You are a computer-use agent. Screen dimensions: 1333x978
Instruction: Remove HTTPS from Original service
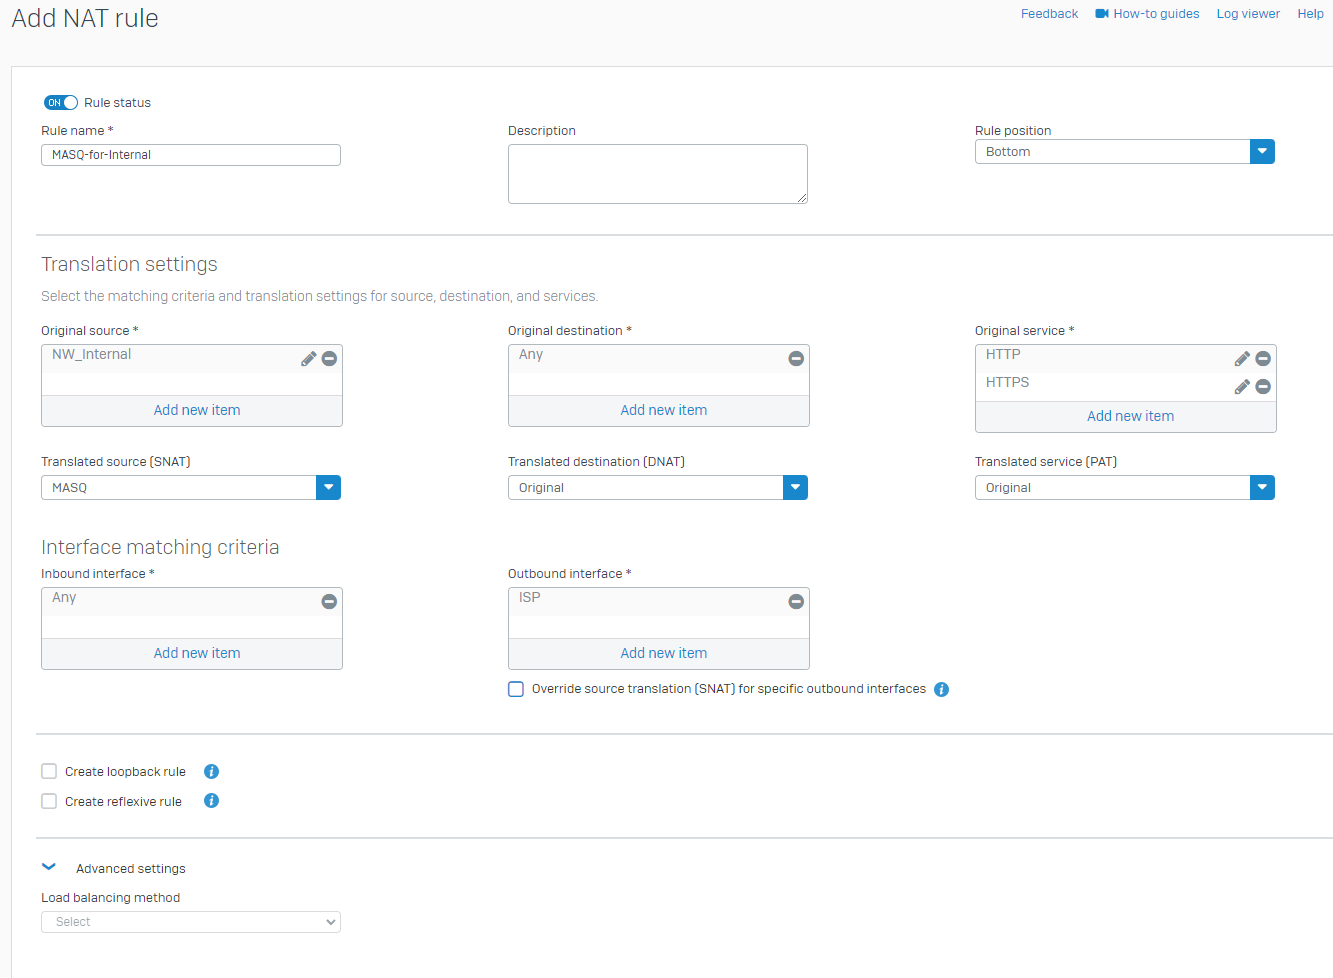pyautogui.click(x=1263, y=387)
